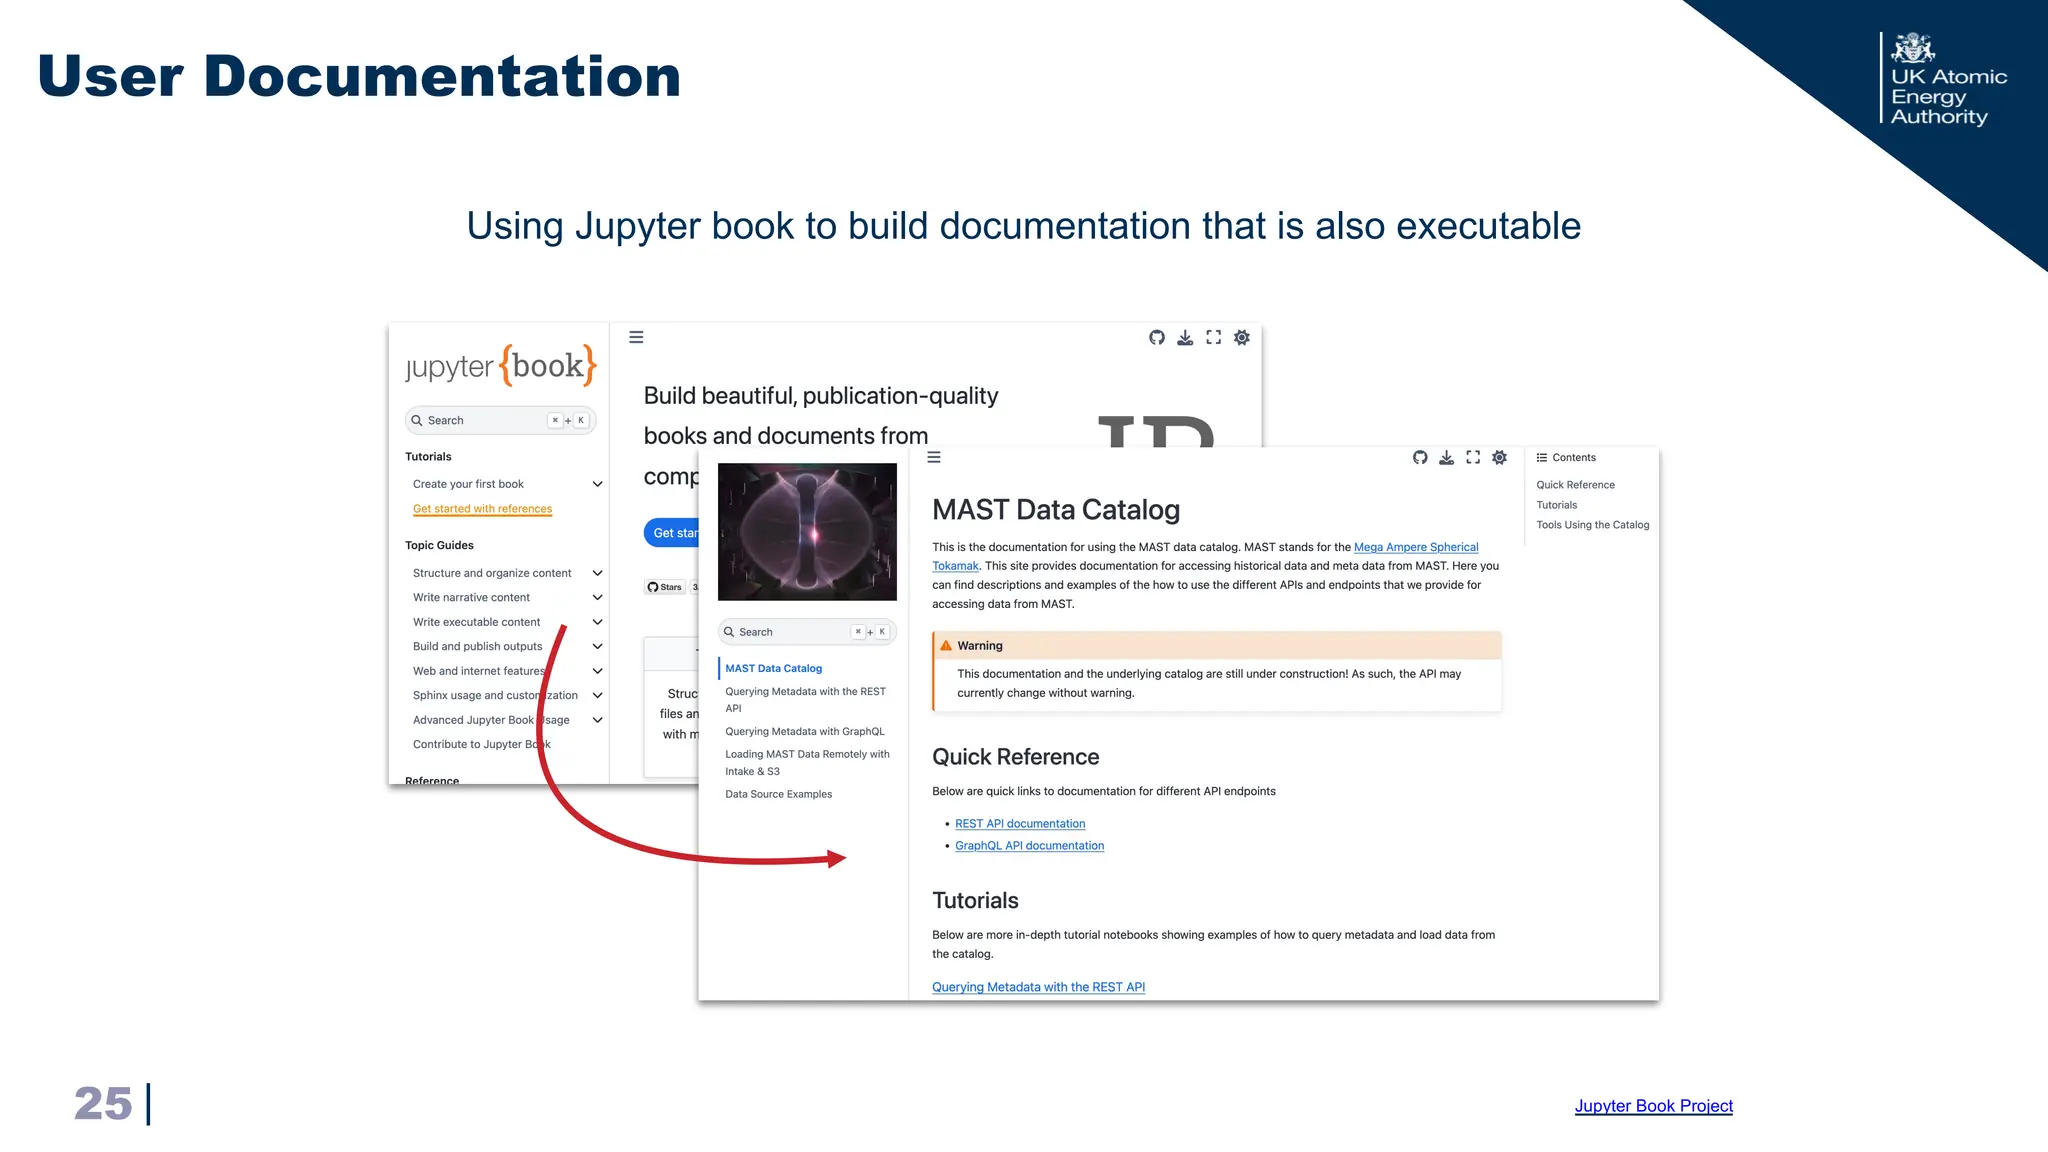Open Structure and organize content guide

492,573
